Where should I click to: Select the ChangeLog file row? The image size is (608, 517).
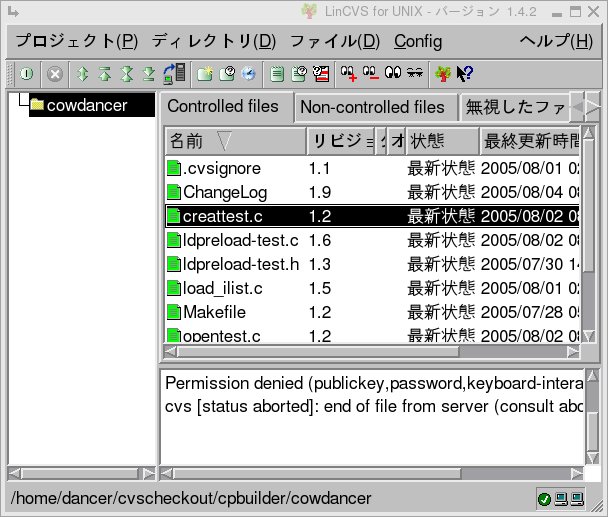click(372, 192)
